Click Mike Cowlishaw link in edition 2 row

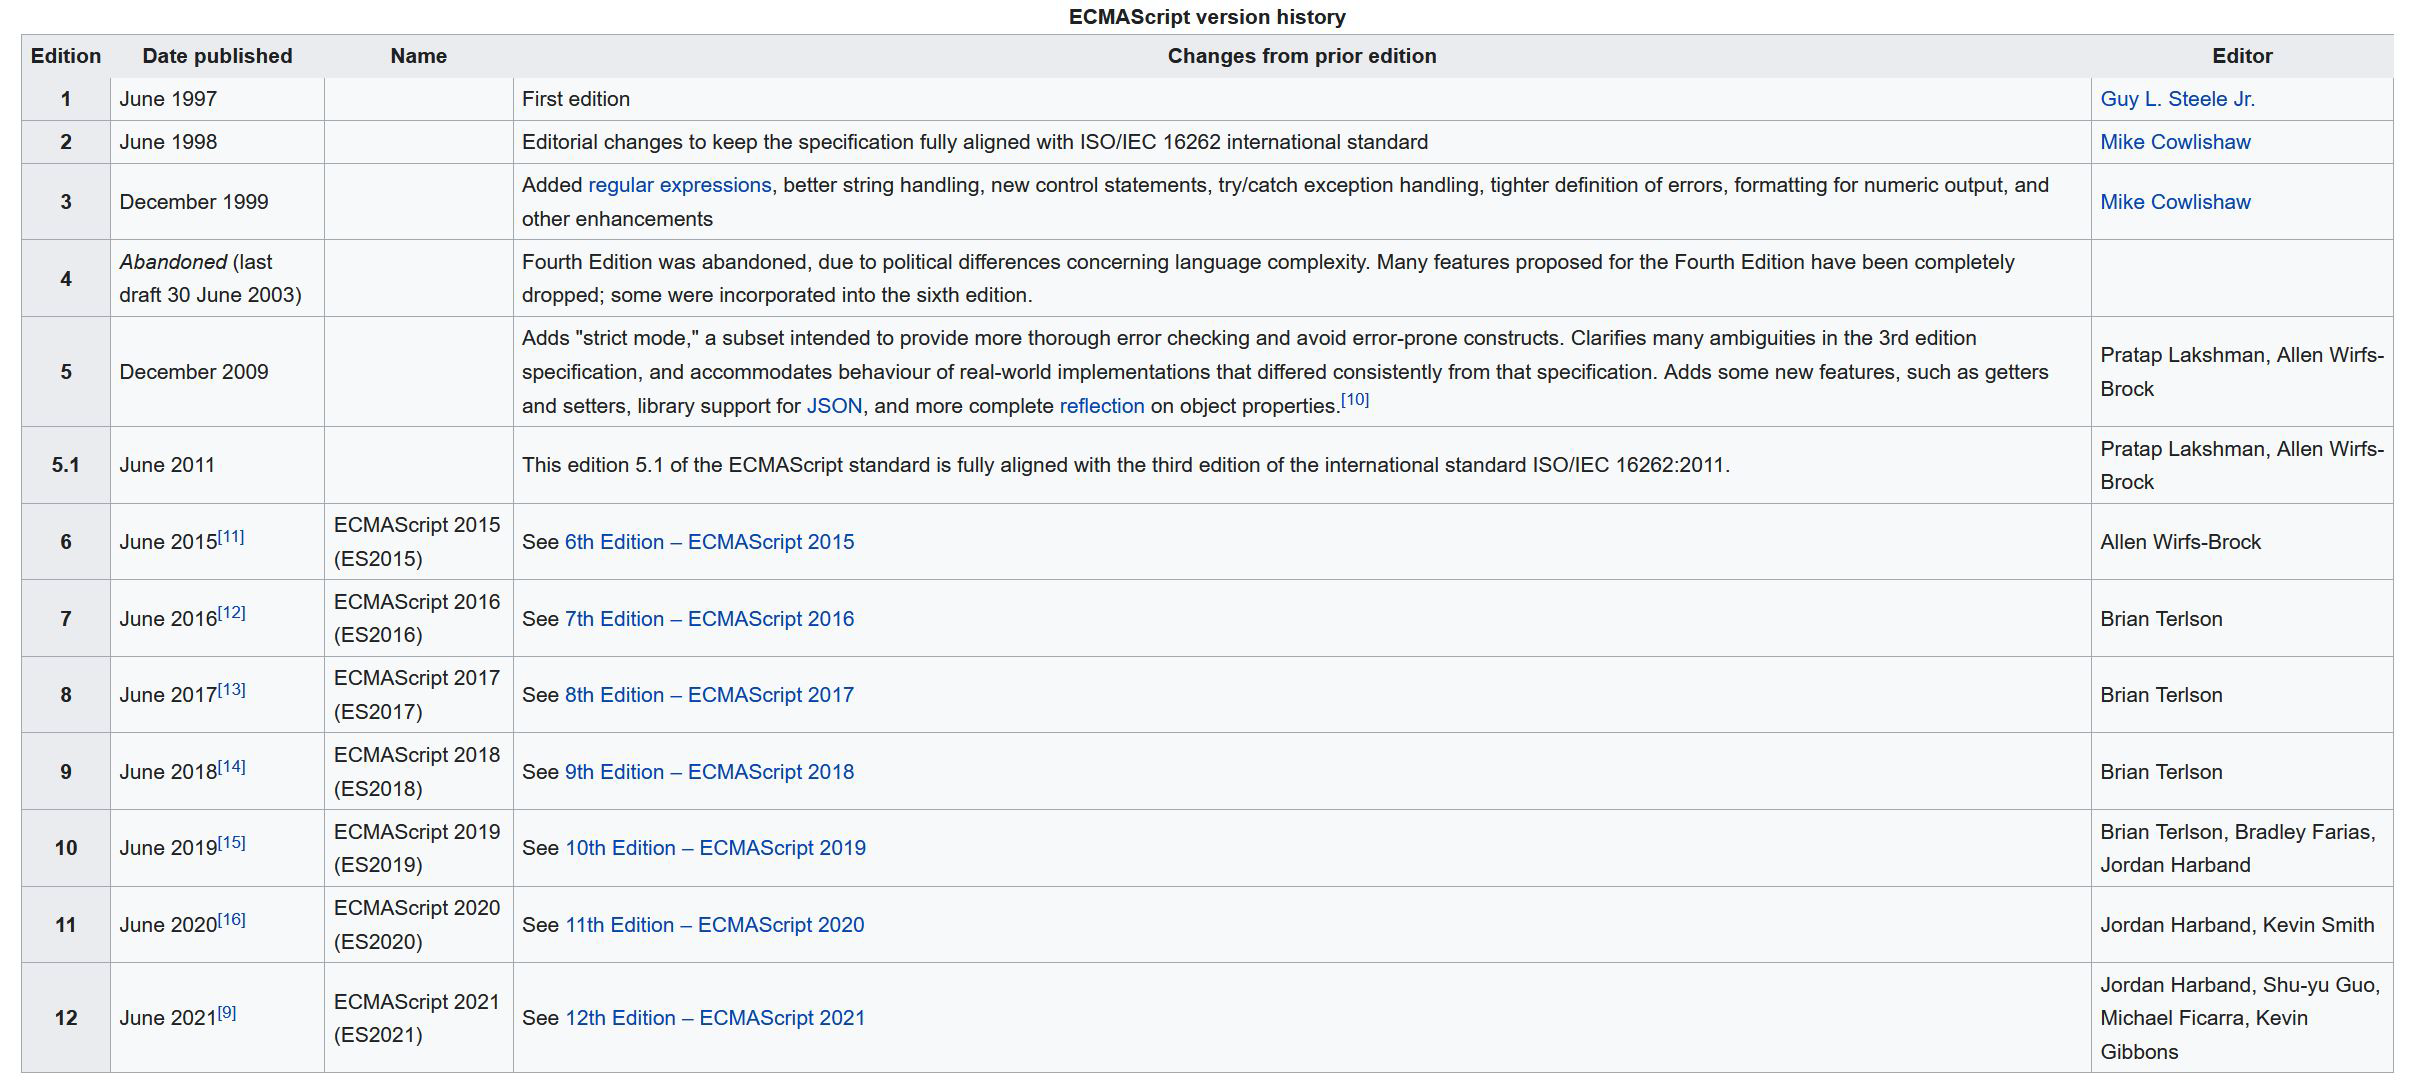coord(2175,142)
